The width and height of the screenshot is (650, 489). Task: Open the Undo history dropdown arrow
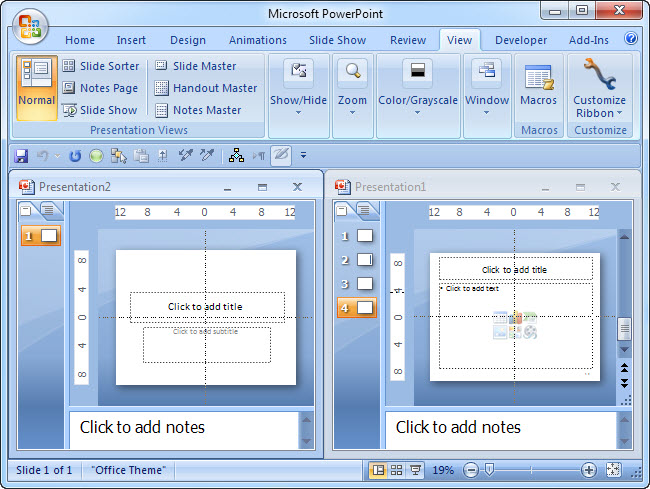(57, 156)
